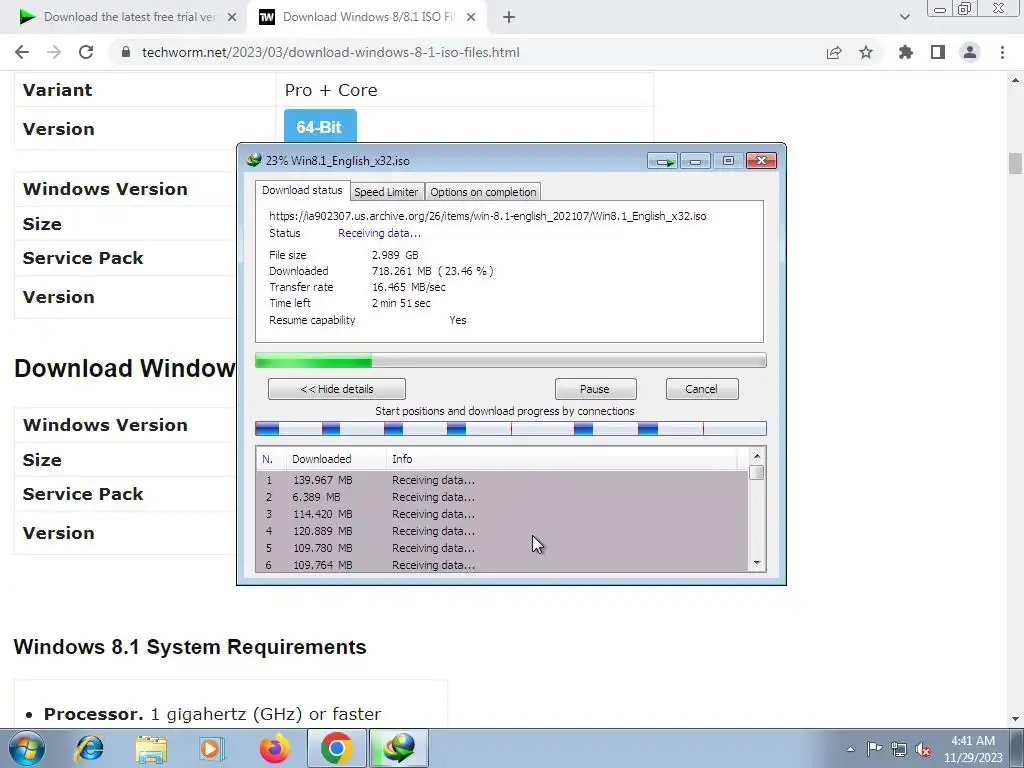The height and width of the screenshot is (768, 1024).
Task: Close the 'Download Windows 8/8.1 ISO' tab
Action: click(x=471, y=17)
